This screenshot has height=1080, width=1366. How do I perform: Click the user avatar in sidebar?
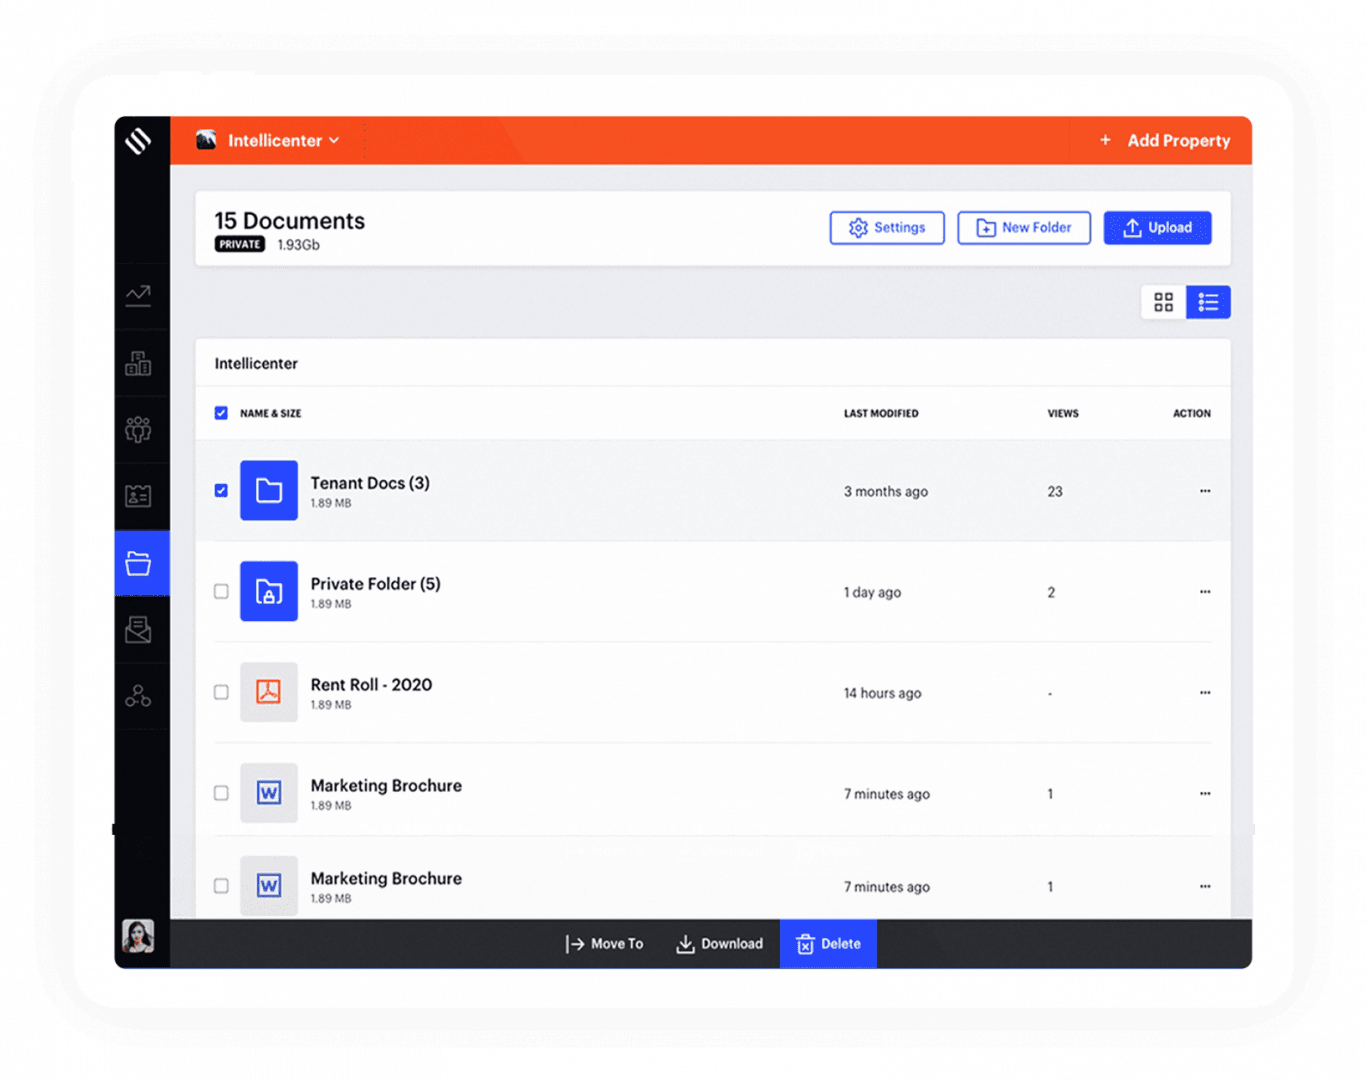point(138,936)
